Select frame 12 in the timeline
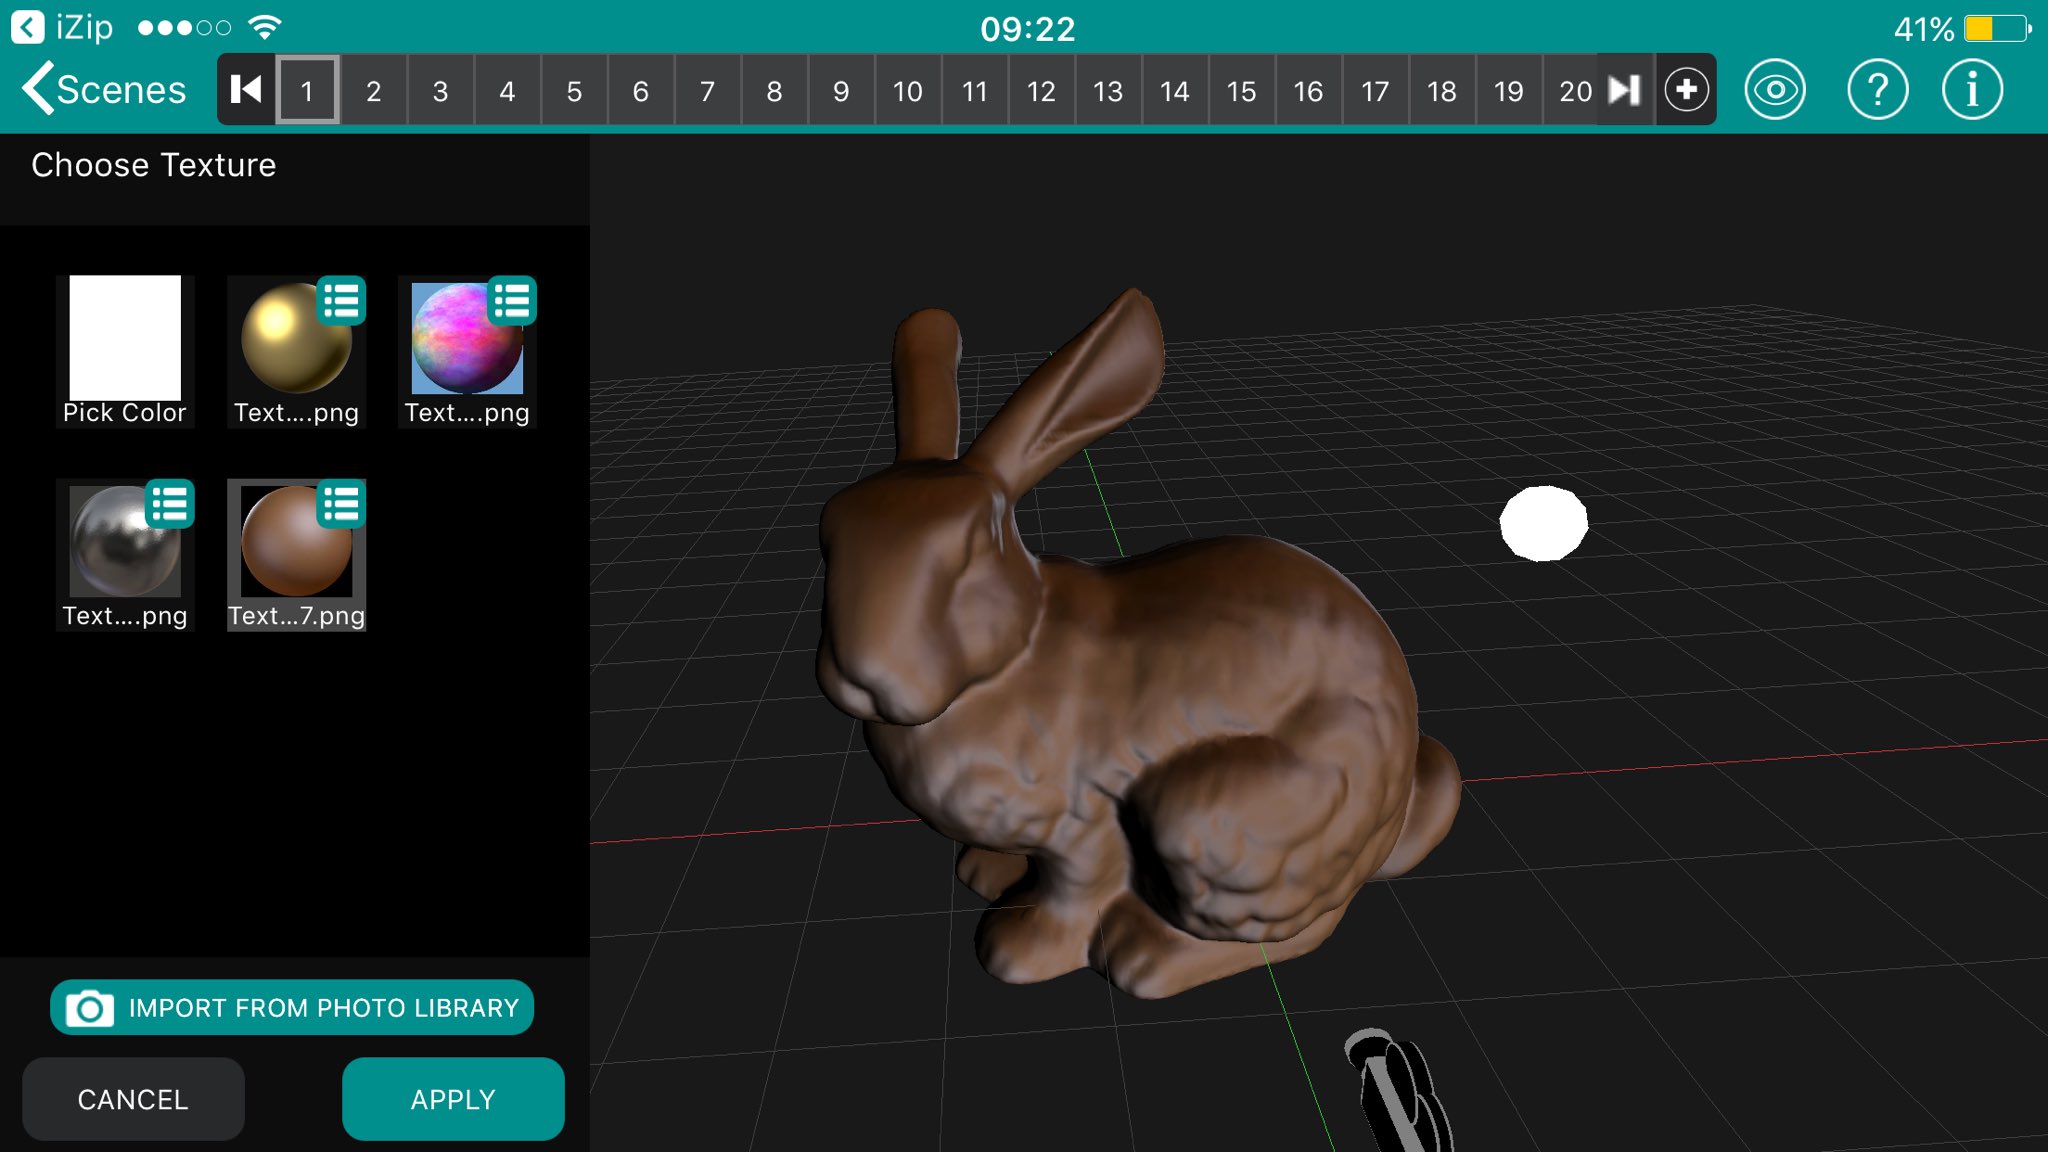 [x=1041, y=90]
